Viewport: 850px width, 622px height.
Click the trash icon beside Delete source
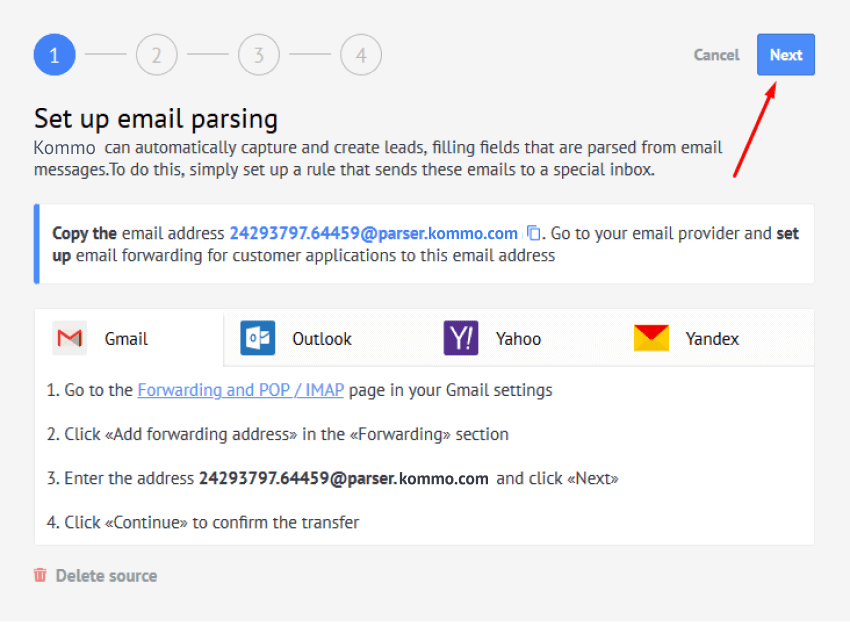(x=40, y=575)
